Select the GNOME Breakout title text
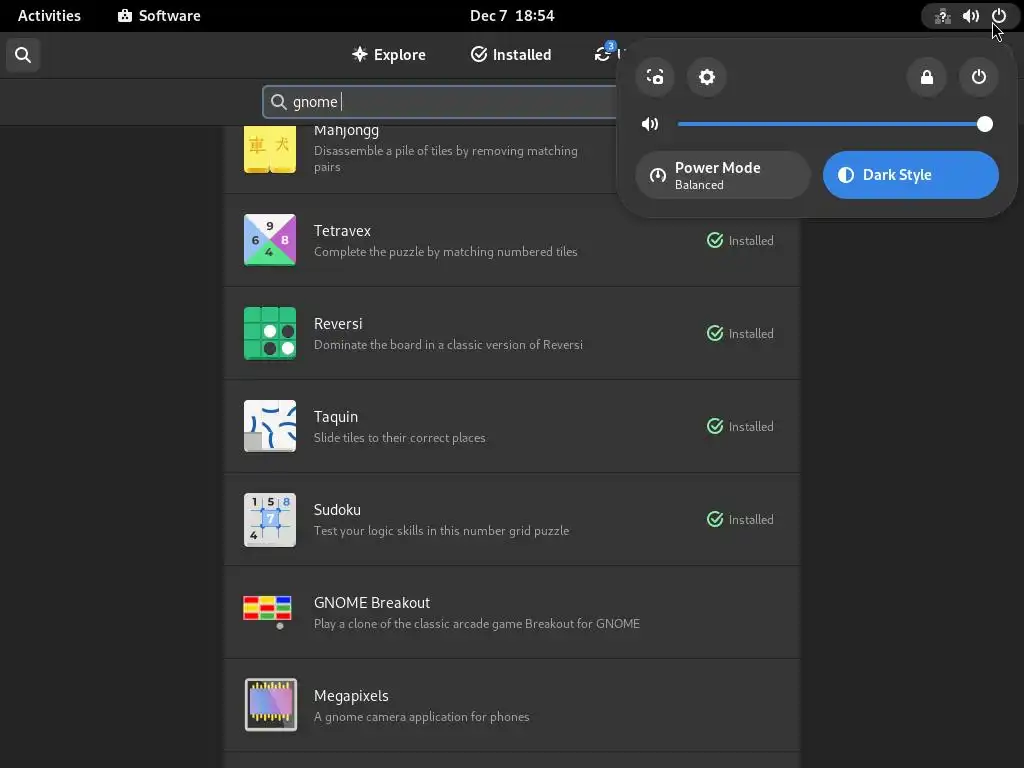1024x768 pixels. click(372, 603)
